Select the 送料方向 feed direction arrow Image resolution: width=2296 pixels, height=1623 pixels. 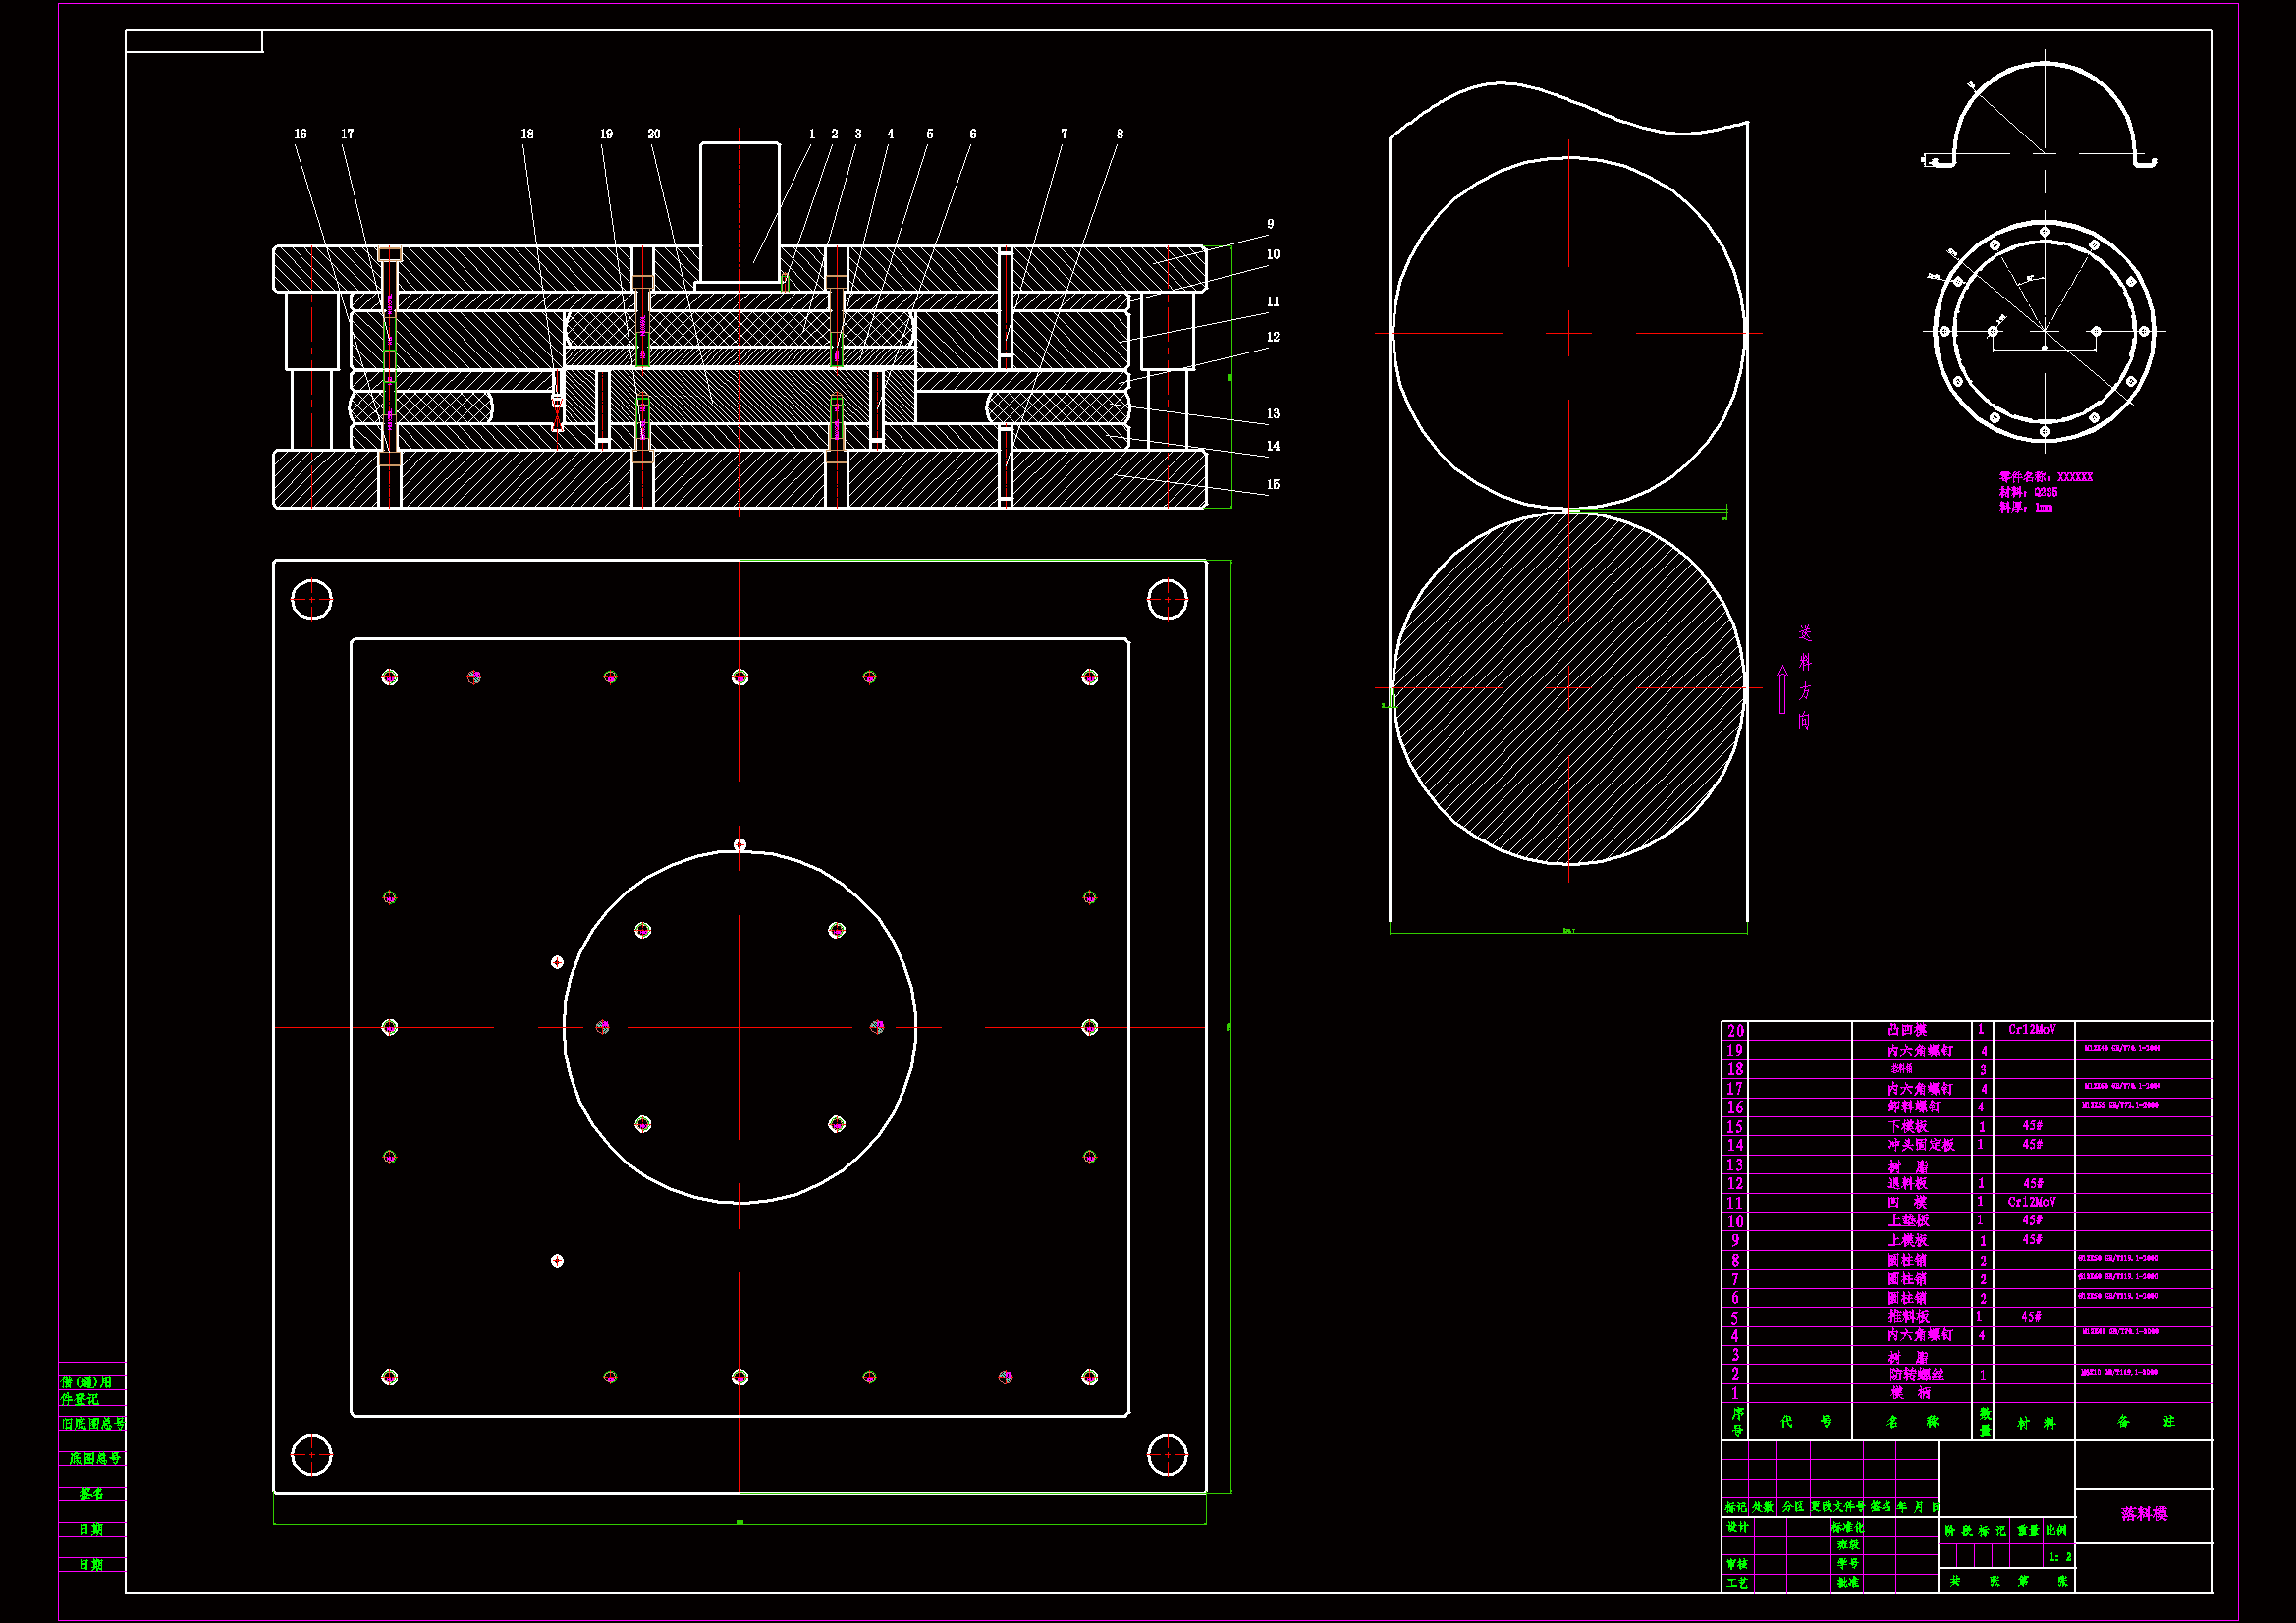1782,690
